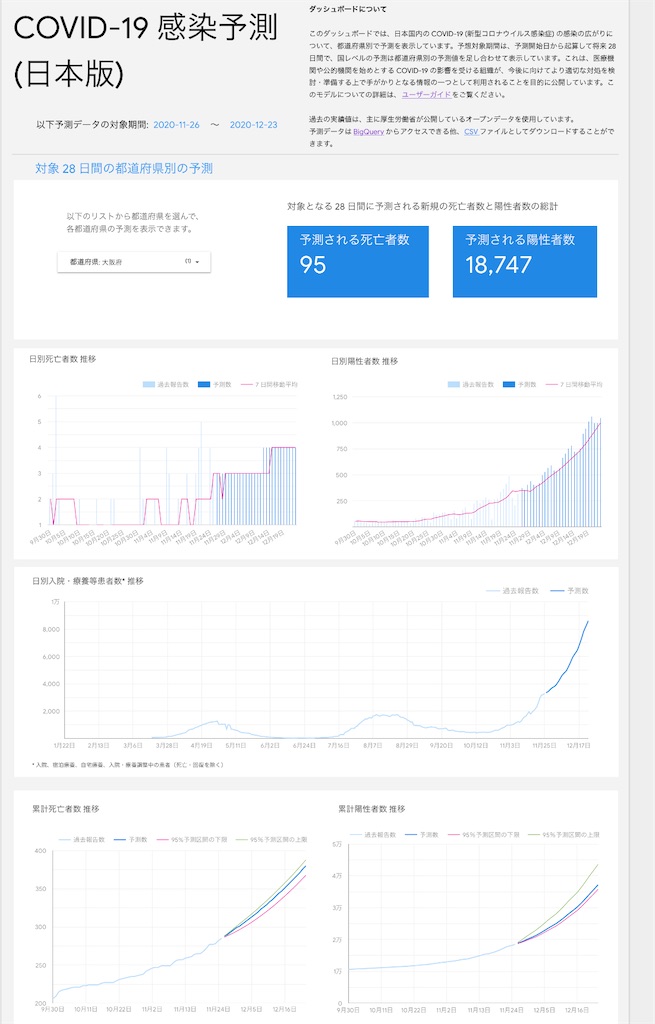Toggle 過去報告数 legend in 累計死亡者数 chart

pyautogui.click(x=82, y=839)
